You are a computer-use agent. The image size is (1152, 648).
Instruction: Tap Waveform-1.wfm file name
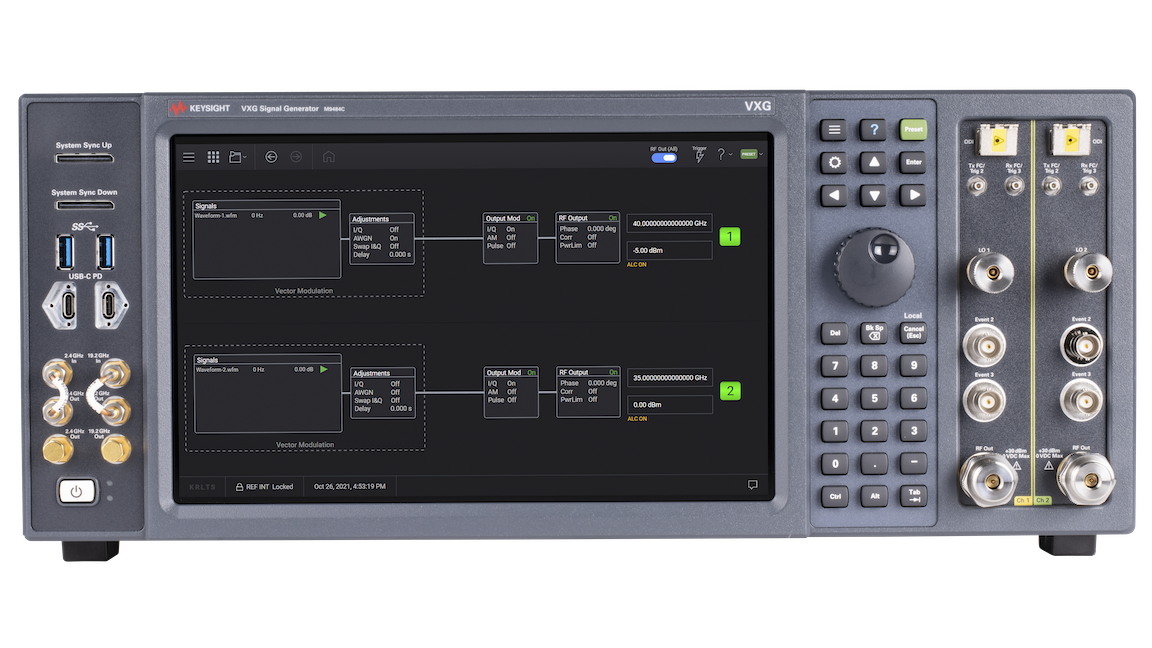pos(216,215)
